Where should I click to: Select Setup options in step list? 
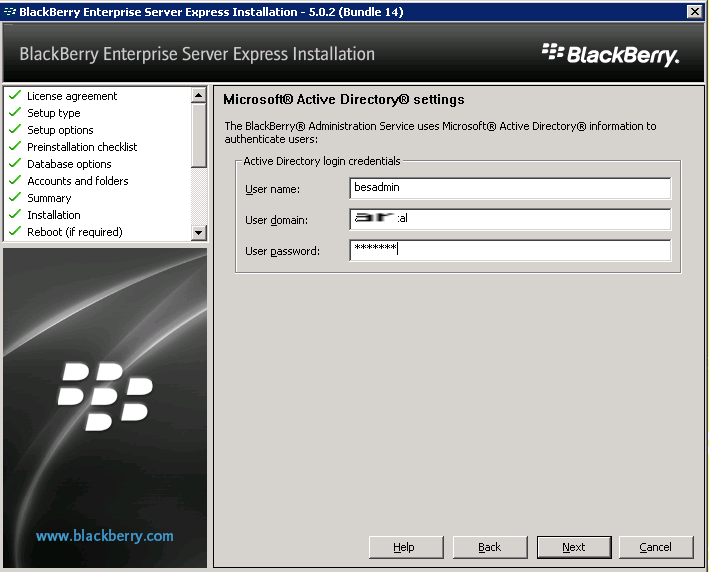(x=60, y=130)
